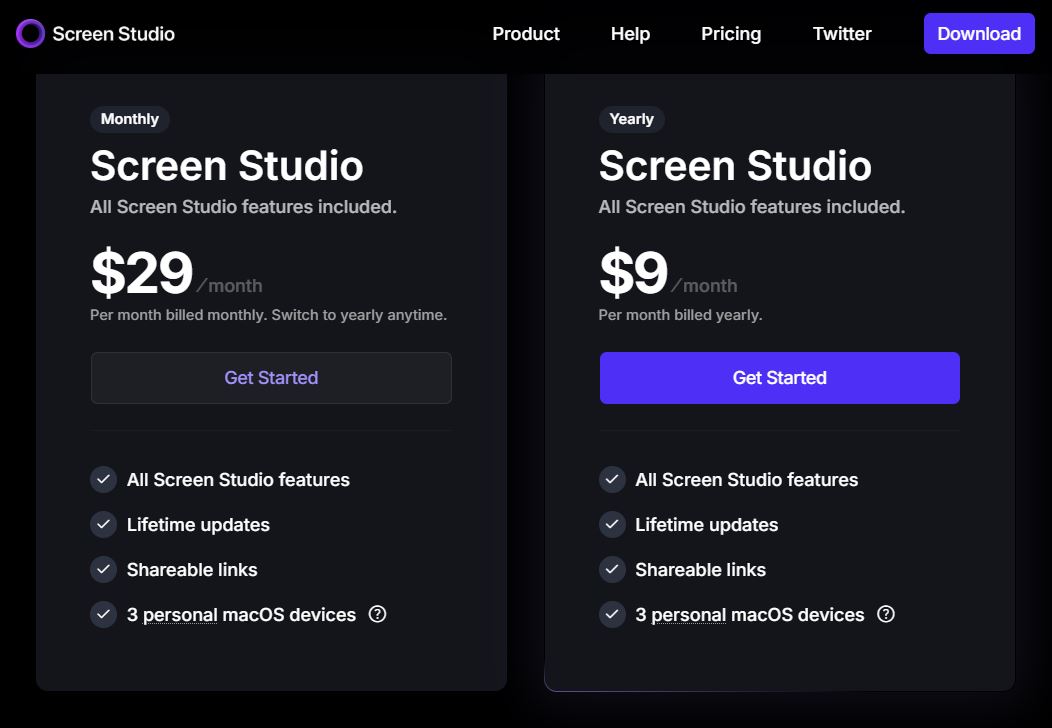Image resolution: width=1052 pixels, height=728 pixels.
Task: Click the checkmark beside "All Screen Studio features" on Yearly card
Action: [612, 479]
